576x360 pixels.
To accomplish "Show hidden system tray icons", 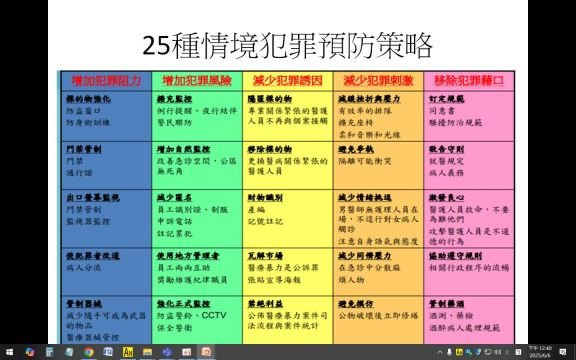I will tap(440, 352).
